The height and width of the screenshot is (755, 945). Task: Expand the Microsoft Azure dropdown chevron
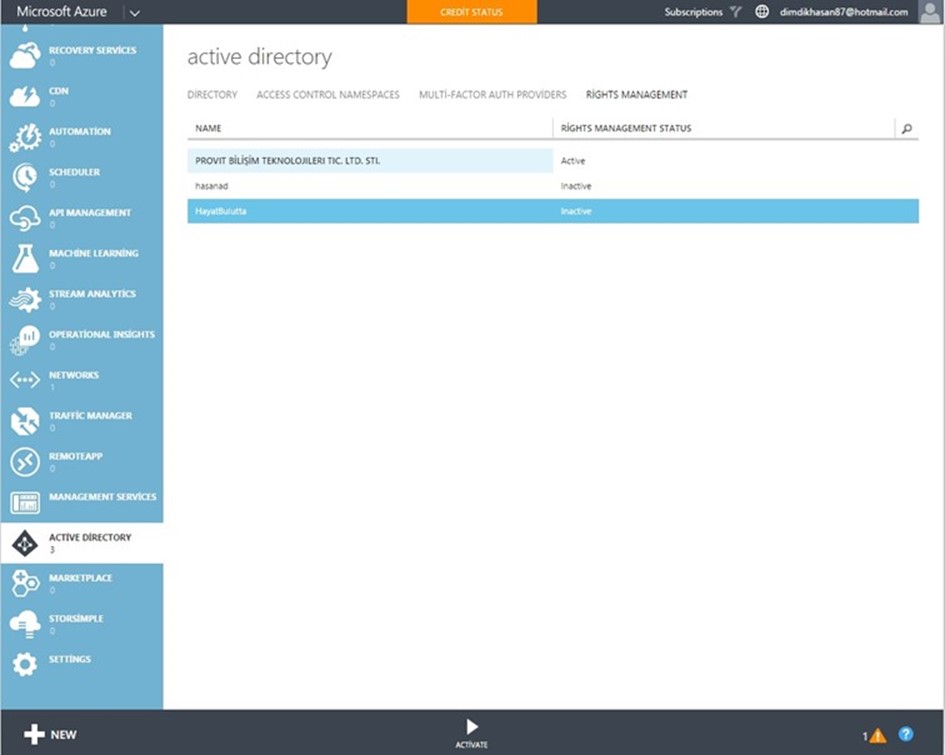coord(135,13)
